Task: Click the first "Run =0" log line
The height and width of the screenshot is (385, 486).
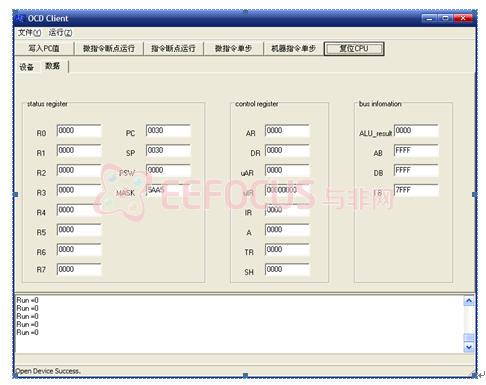Action: tap(27, 300)
